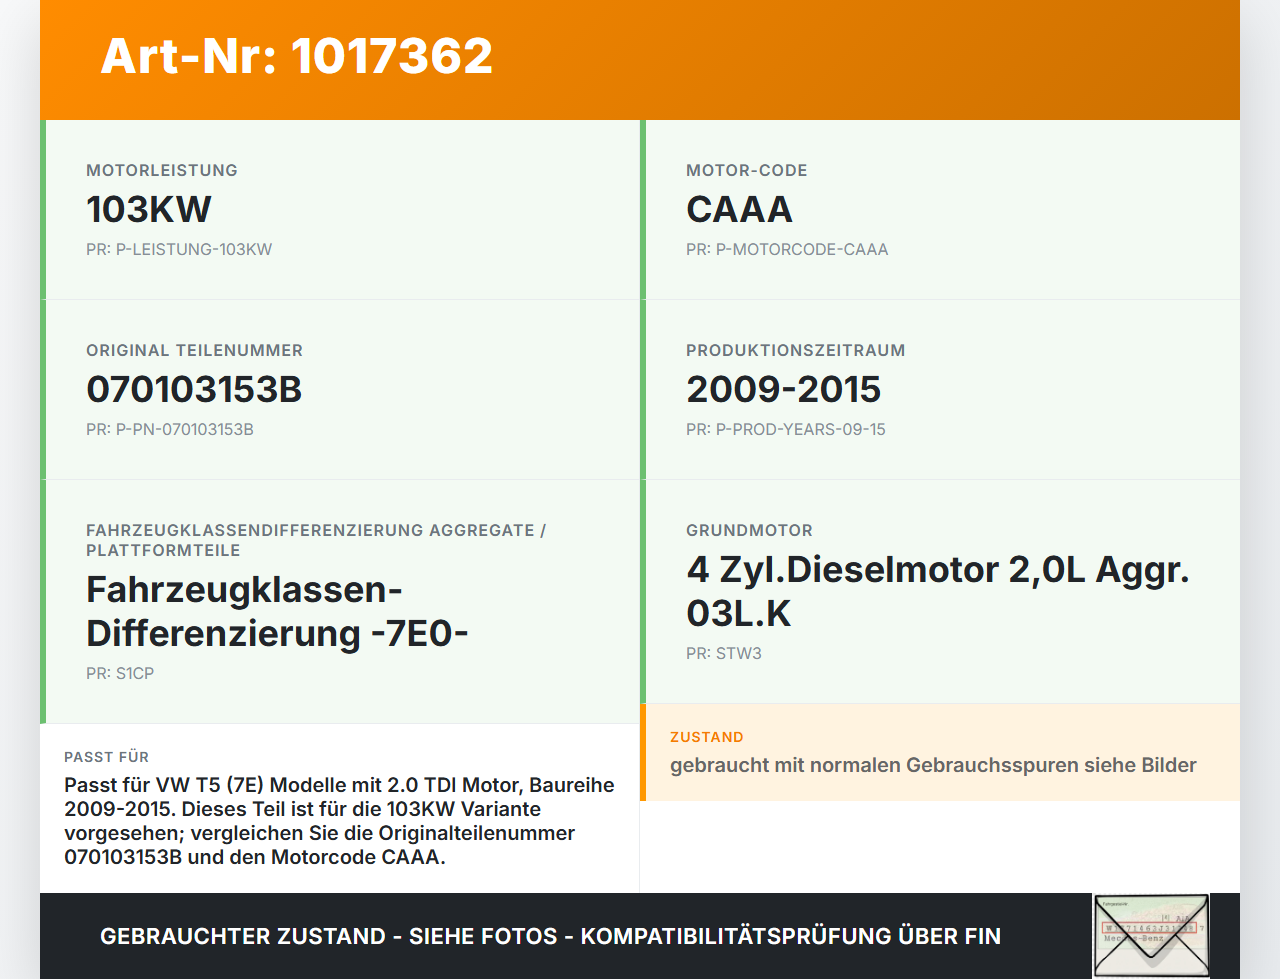This screenshot has height=979, width=1280.
Task: Click the Art-Nr: 1017362 heading
Action: tap(297, 56)
